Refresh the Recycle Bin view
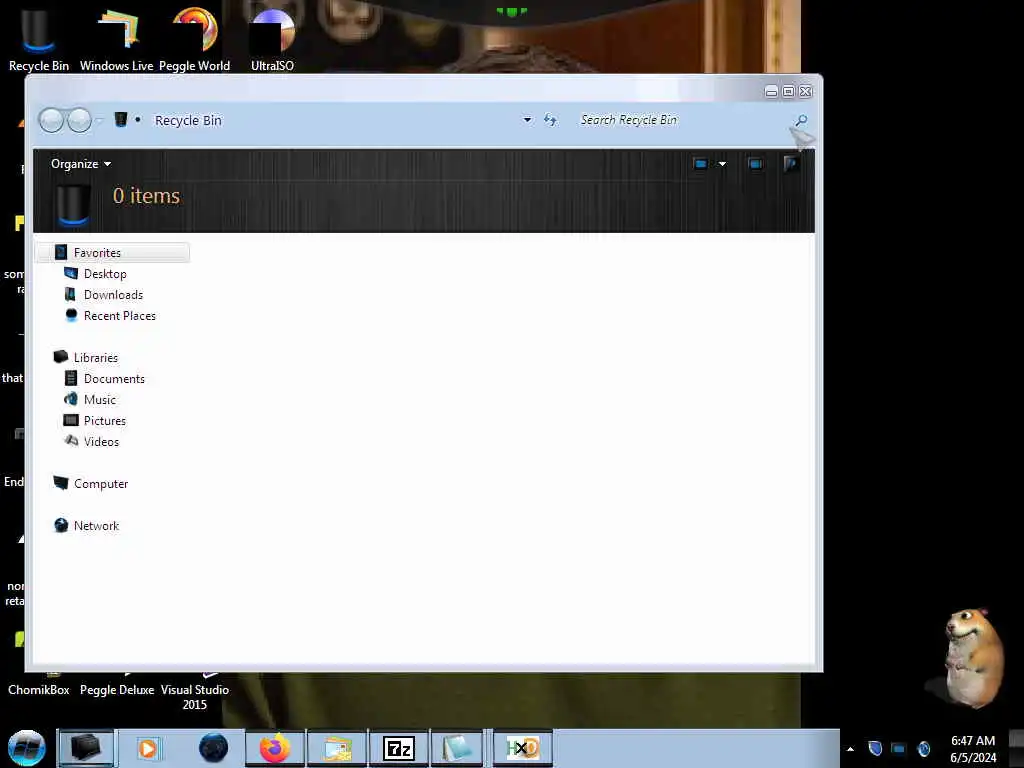1024x768 pixels. (x=551, y=120)
